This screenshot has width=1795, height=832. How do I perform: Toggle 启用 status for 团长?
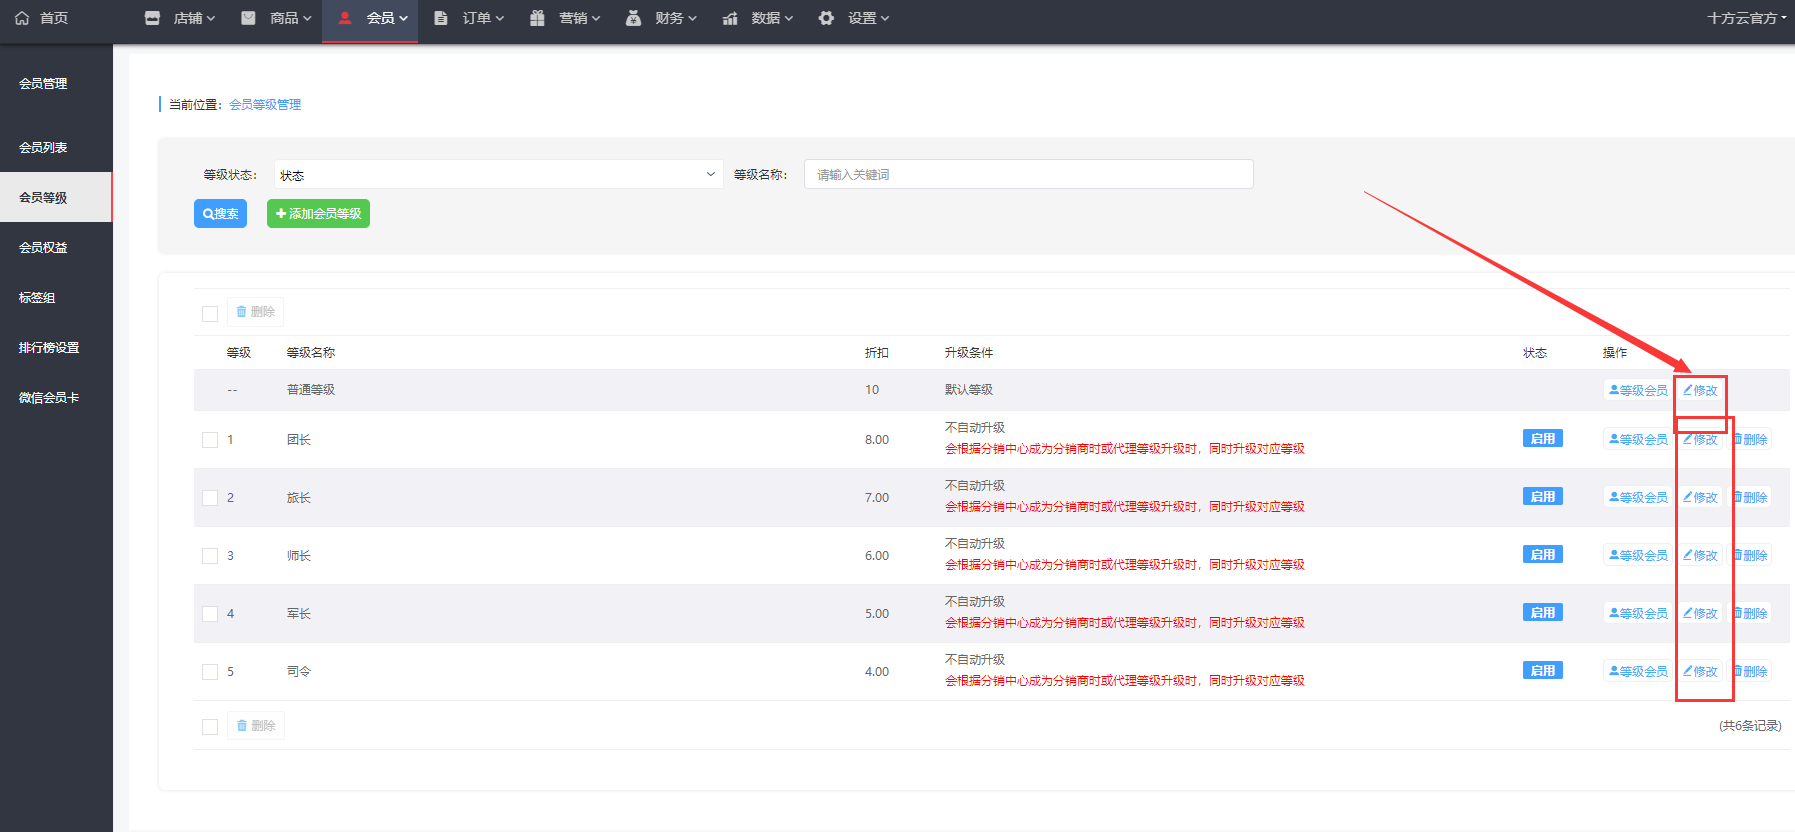pyautogui.click(x=1542, y=439)
